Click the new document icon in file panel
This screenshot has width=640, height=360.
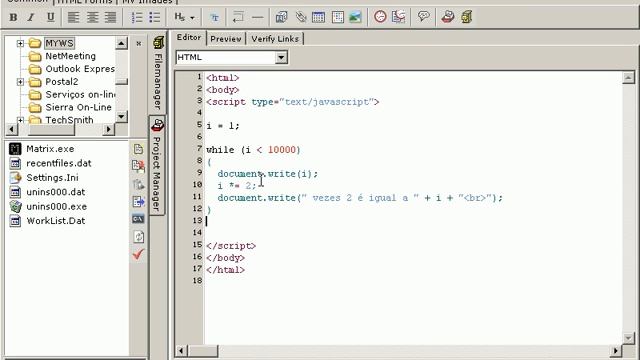pyautogui.click(x=138, y=149)
